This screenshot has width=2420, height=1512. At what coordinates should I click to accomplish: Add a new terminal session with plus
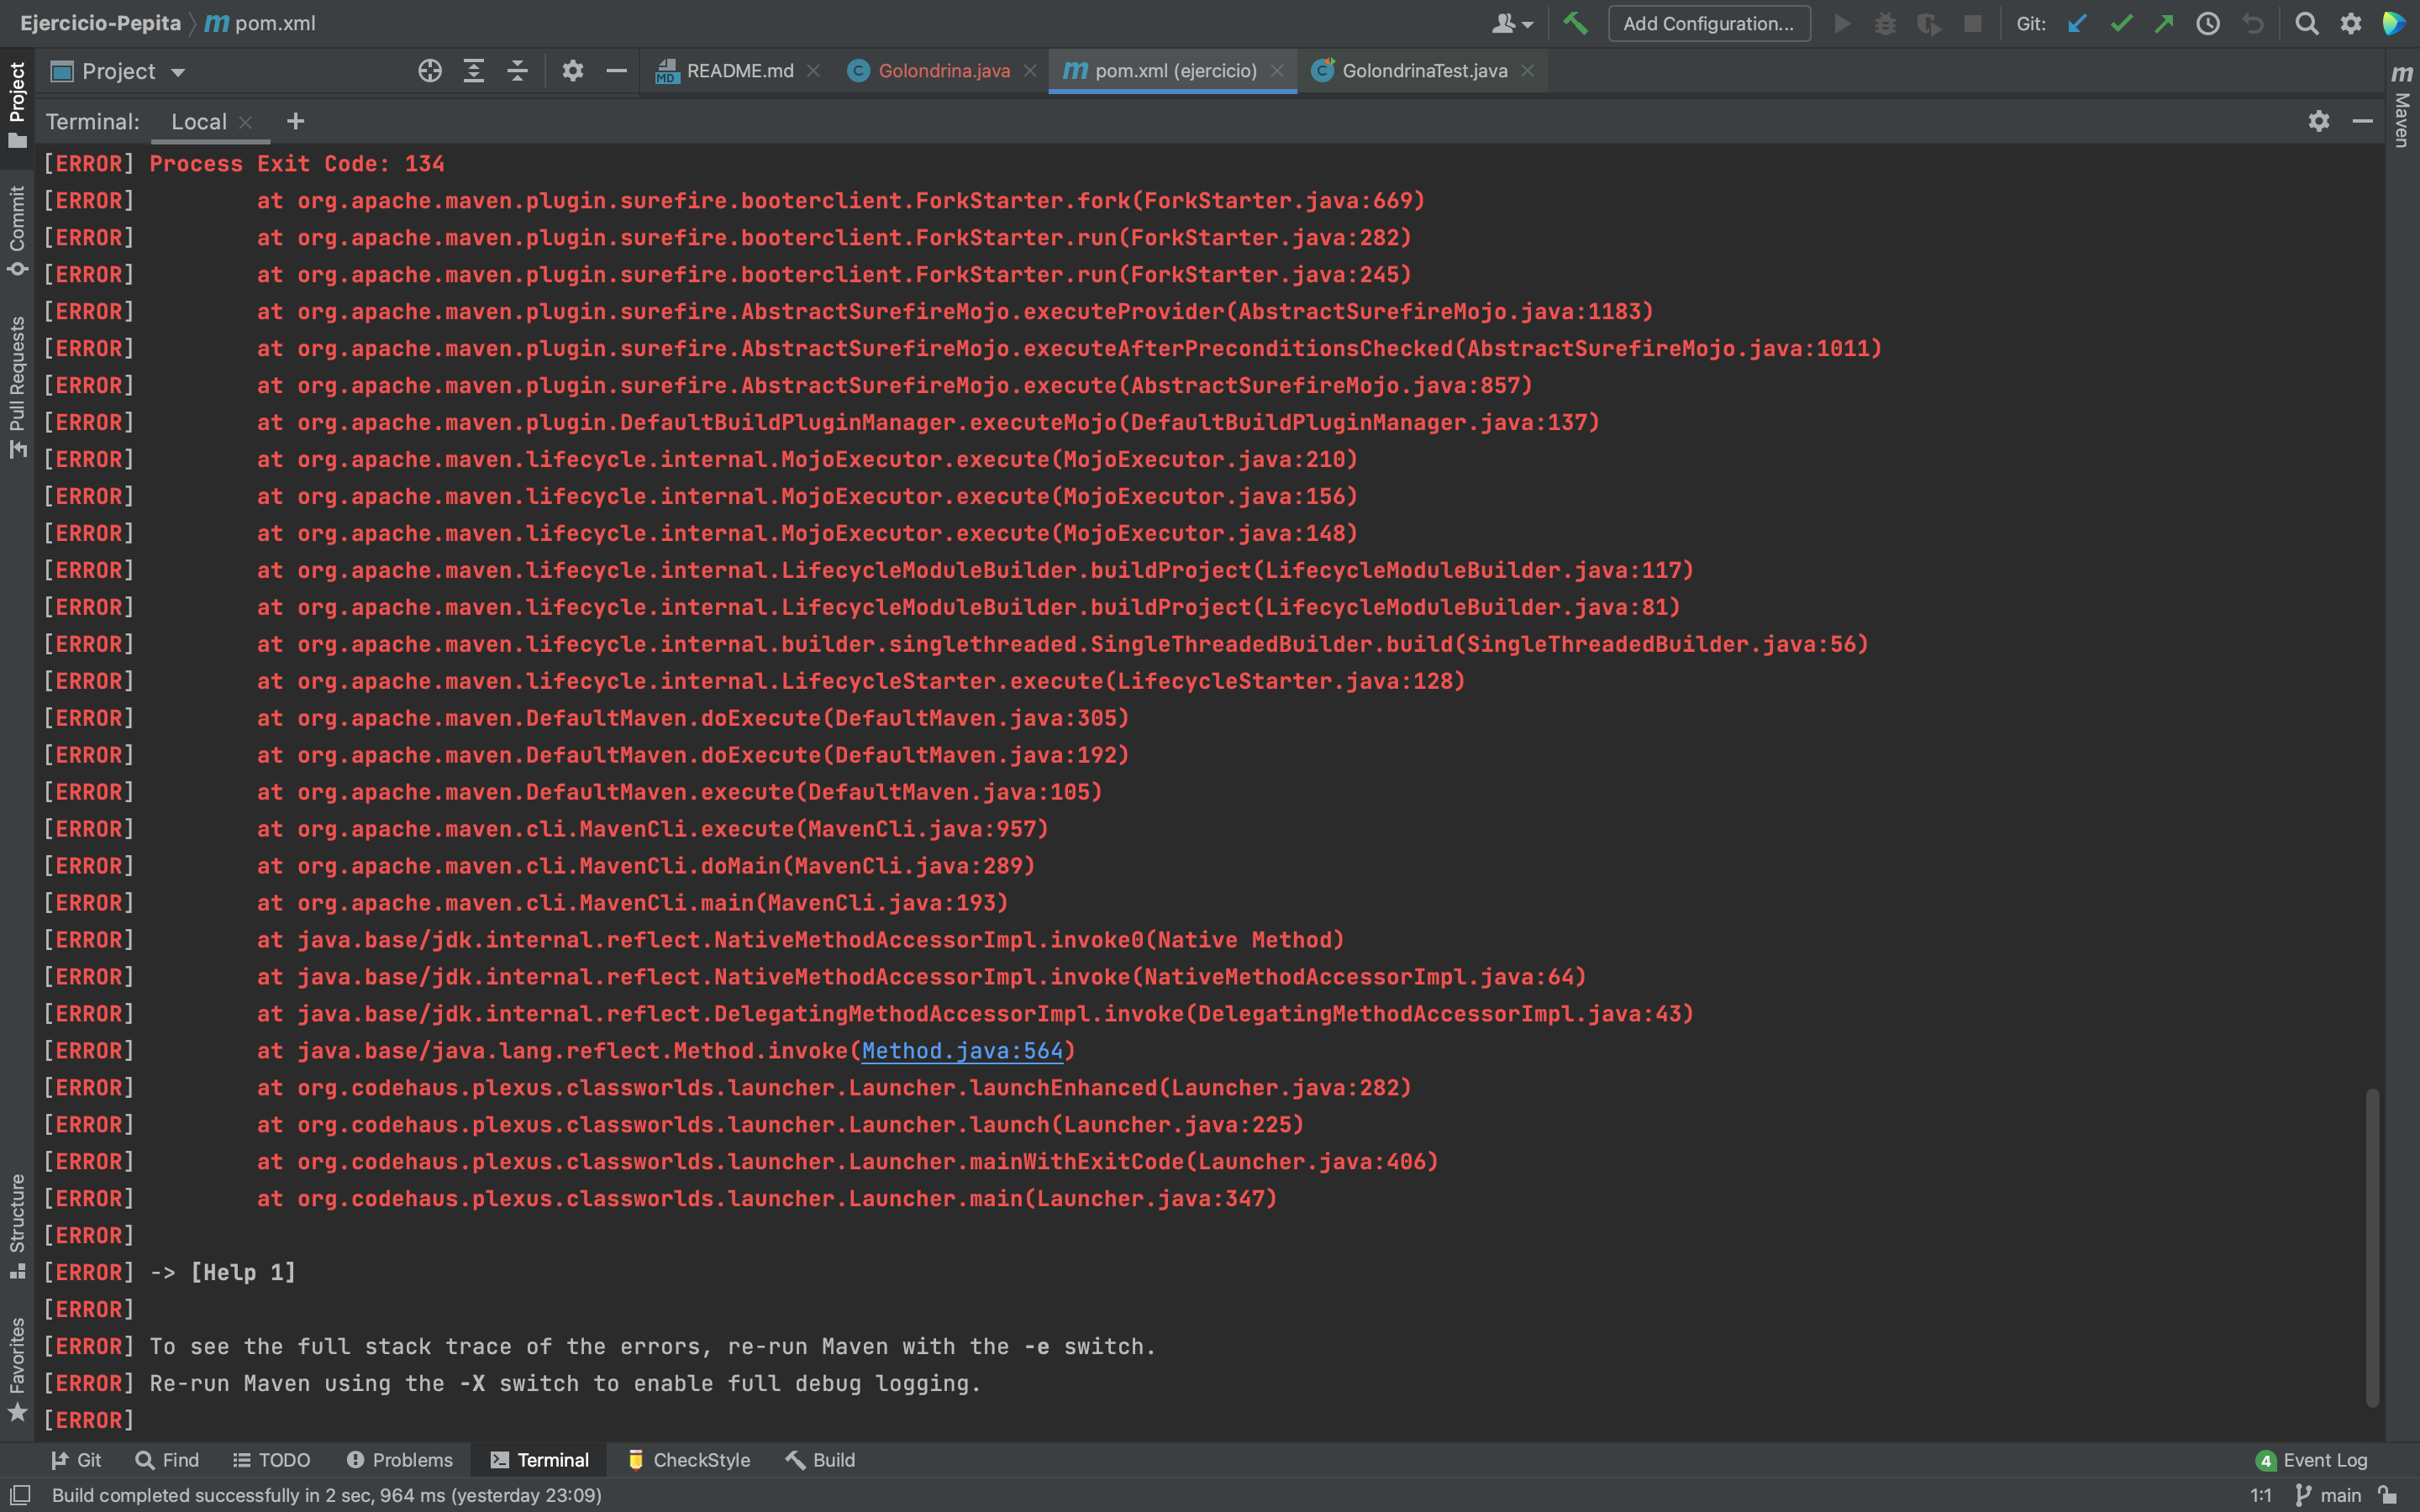295,121
